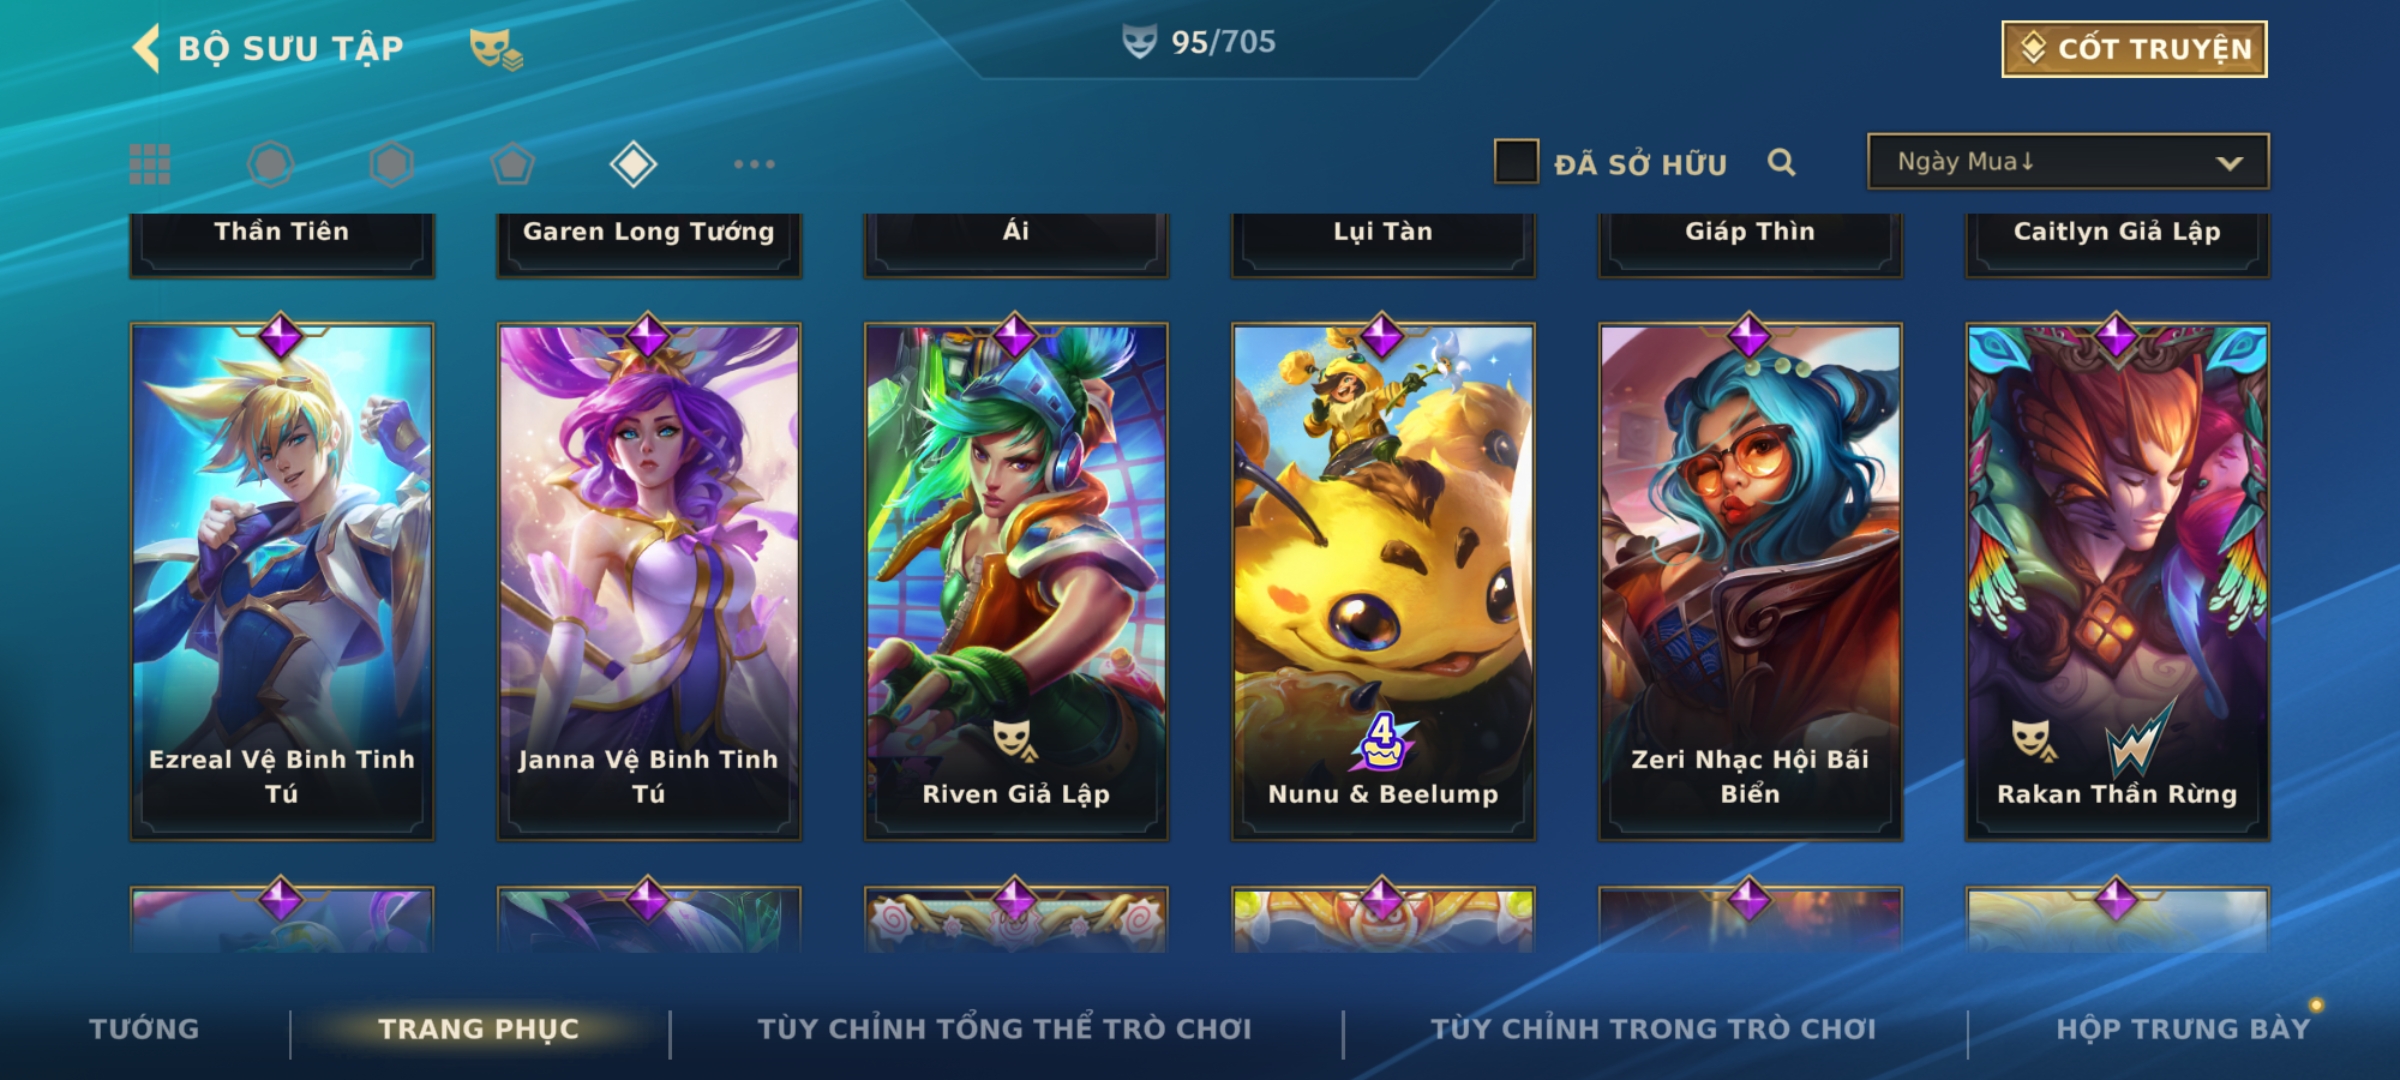
Task: Open Tùy Chỉnh Trong Trò Chơi tab
Action: click(1653, 1029)
